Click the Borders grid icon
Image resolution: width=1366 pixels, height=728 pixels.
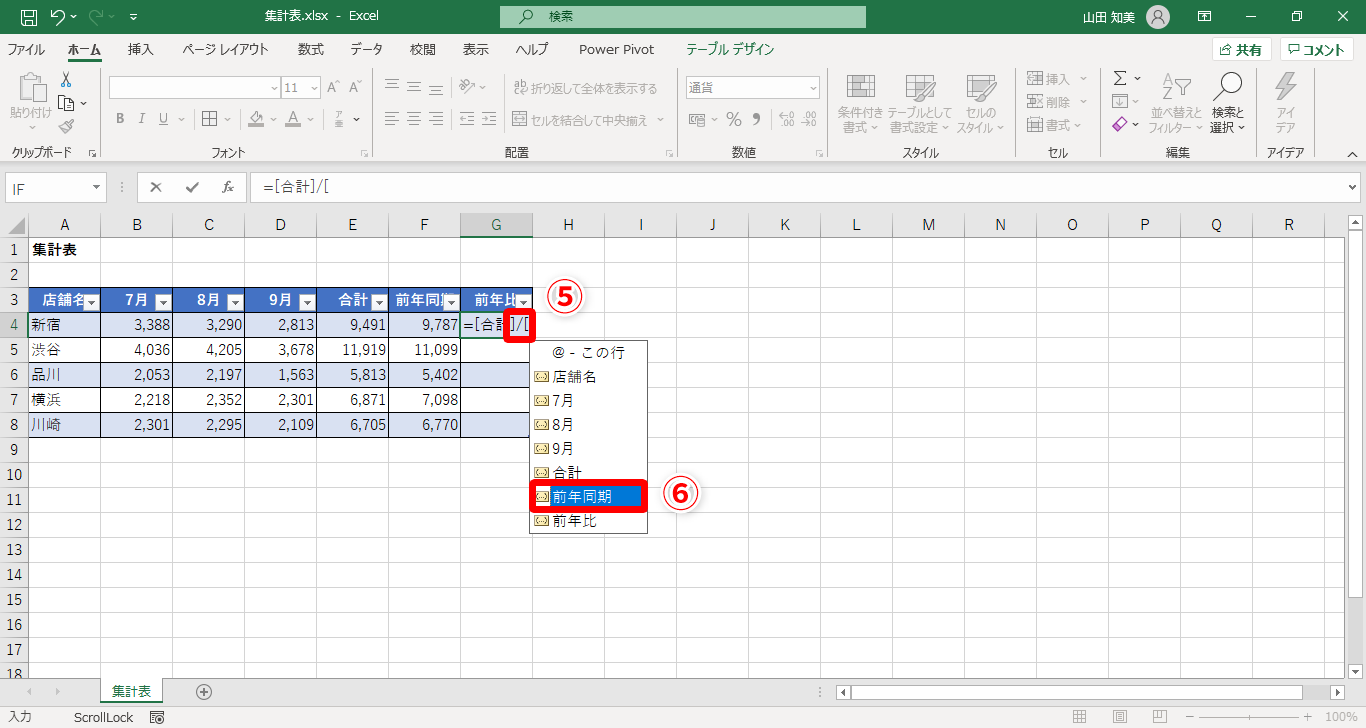[x=209, y=119]
